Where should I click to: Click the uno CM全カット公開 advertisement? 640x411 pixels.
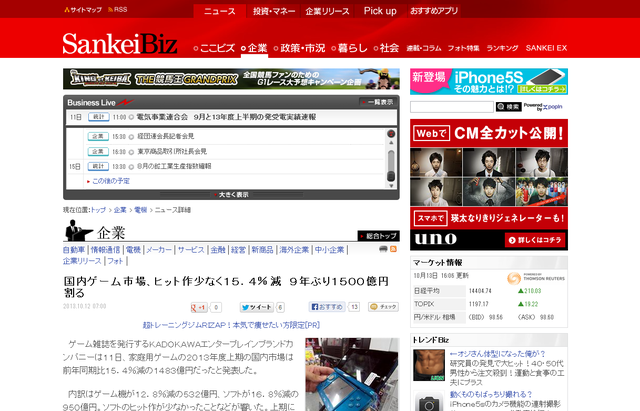(489, 184)
